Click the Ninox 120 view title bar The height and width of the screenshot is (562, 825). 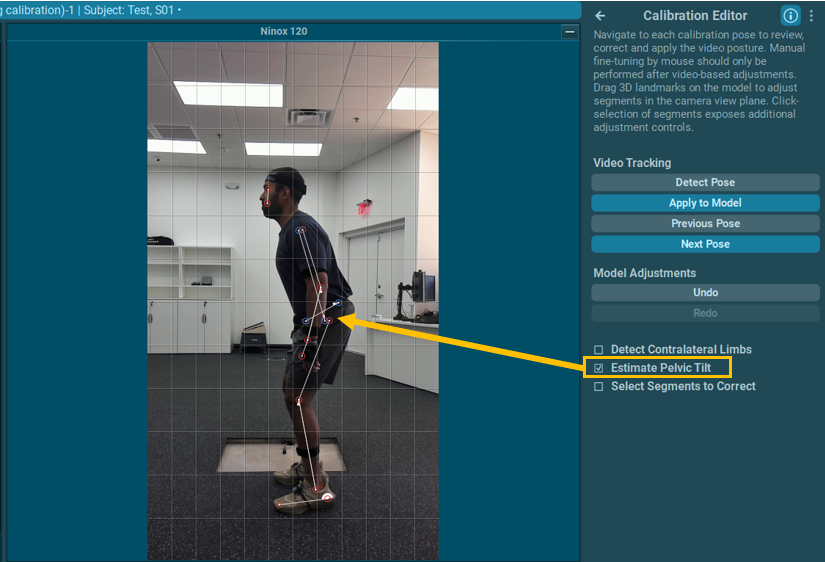pos(285,32)
